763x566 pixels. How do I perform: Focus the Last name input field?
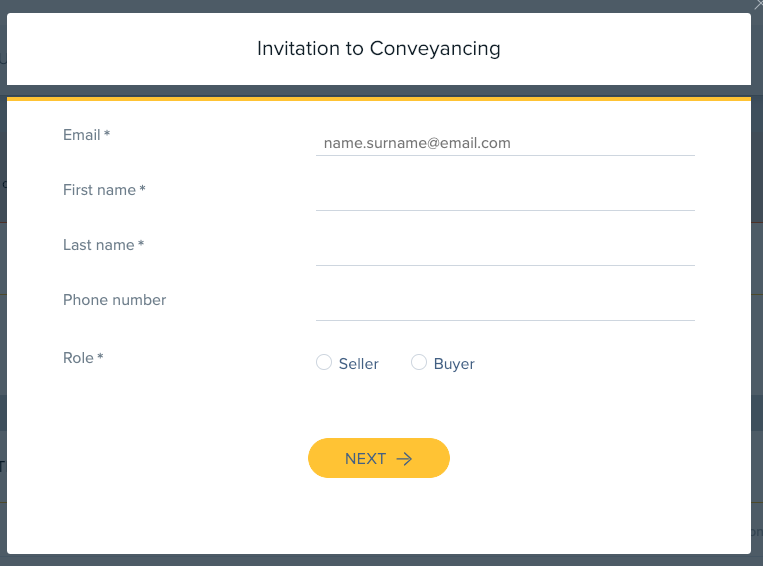click(505, 253)
